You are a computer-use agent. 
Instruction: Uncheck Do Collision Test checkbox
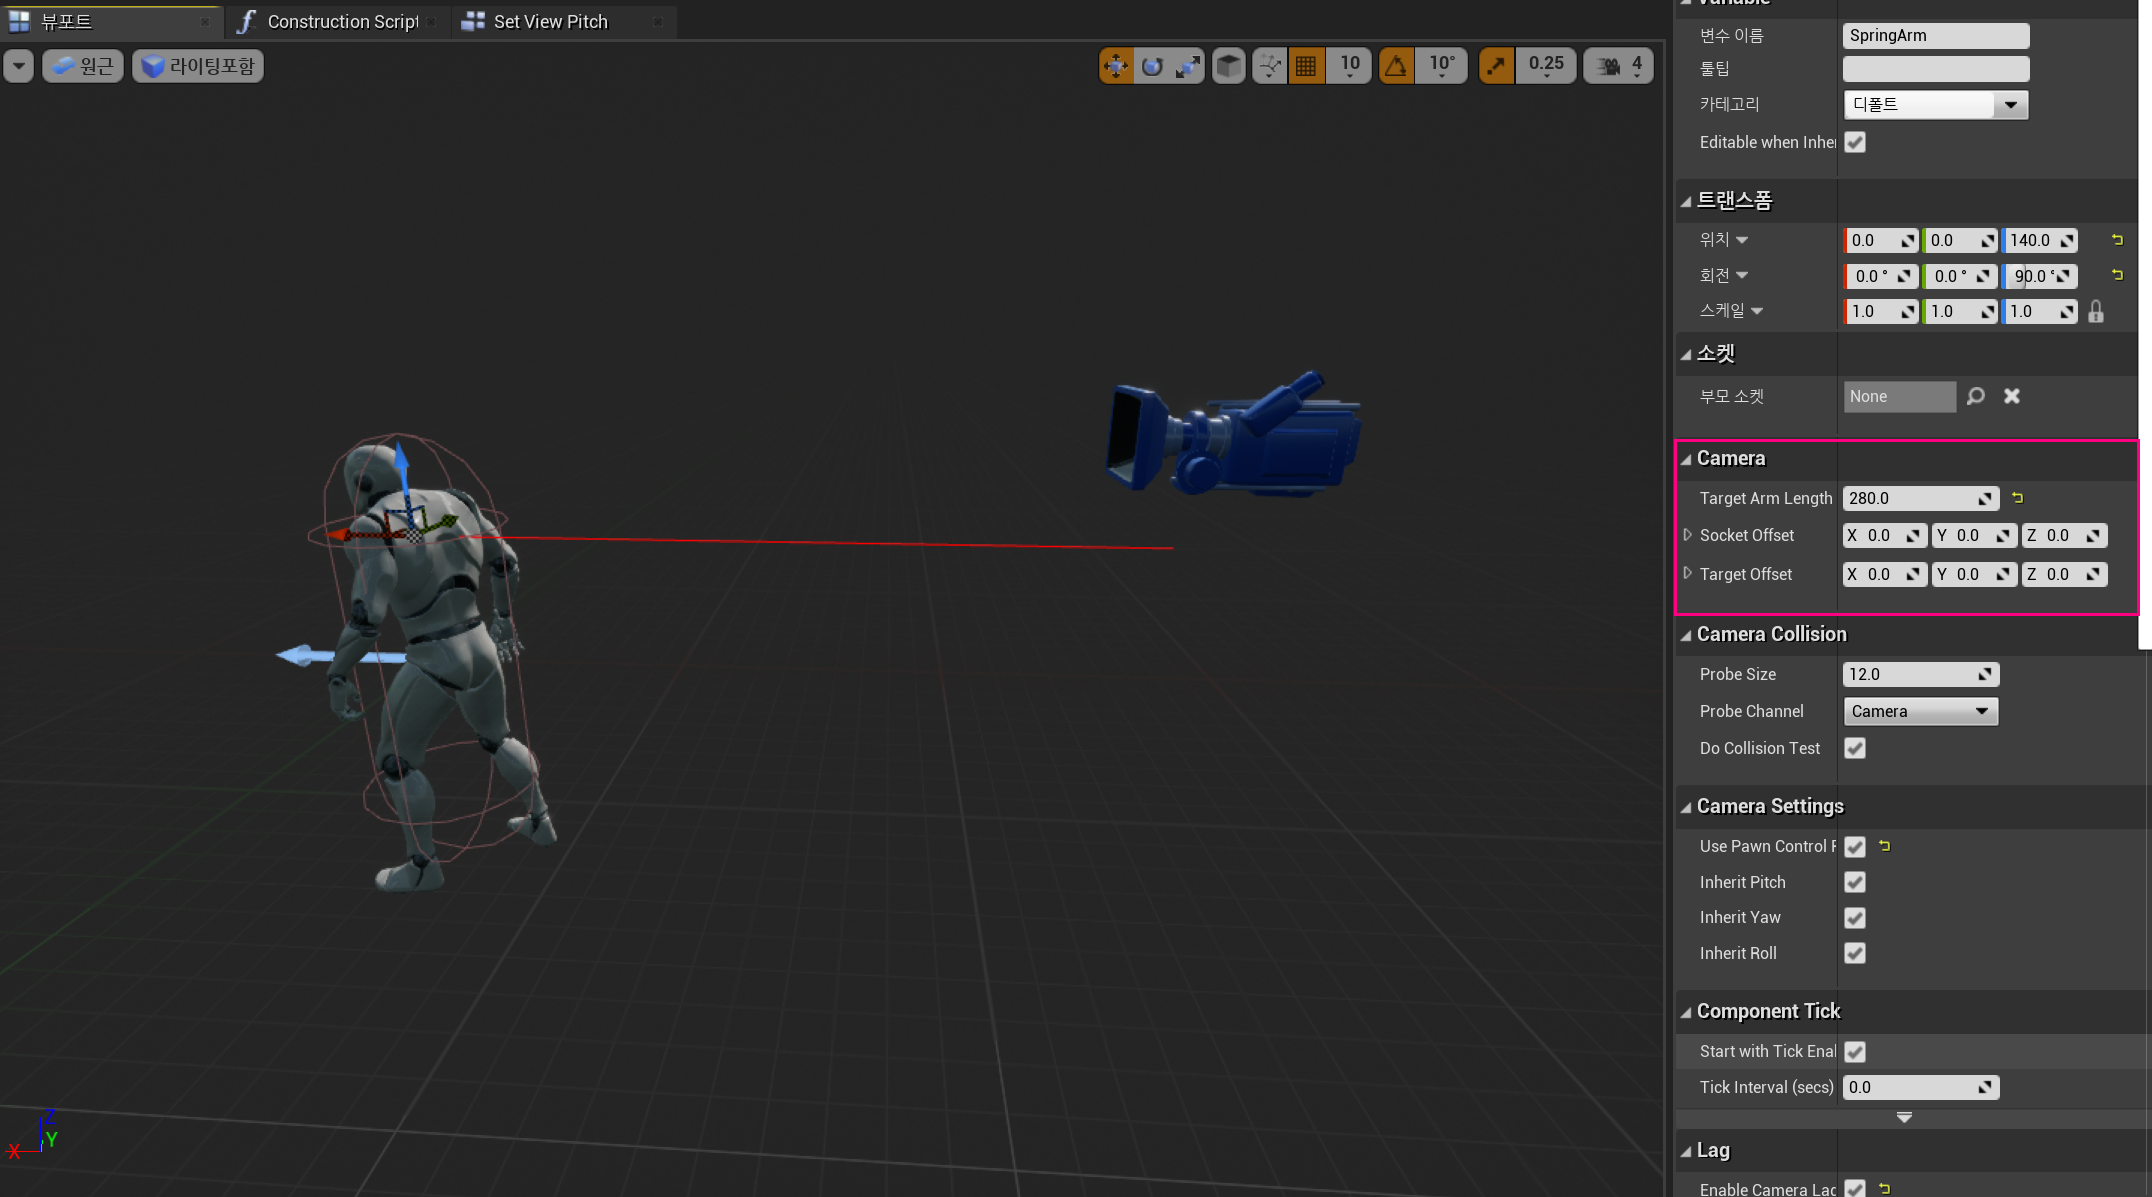coord(1855,748)
